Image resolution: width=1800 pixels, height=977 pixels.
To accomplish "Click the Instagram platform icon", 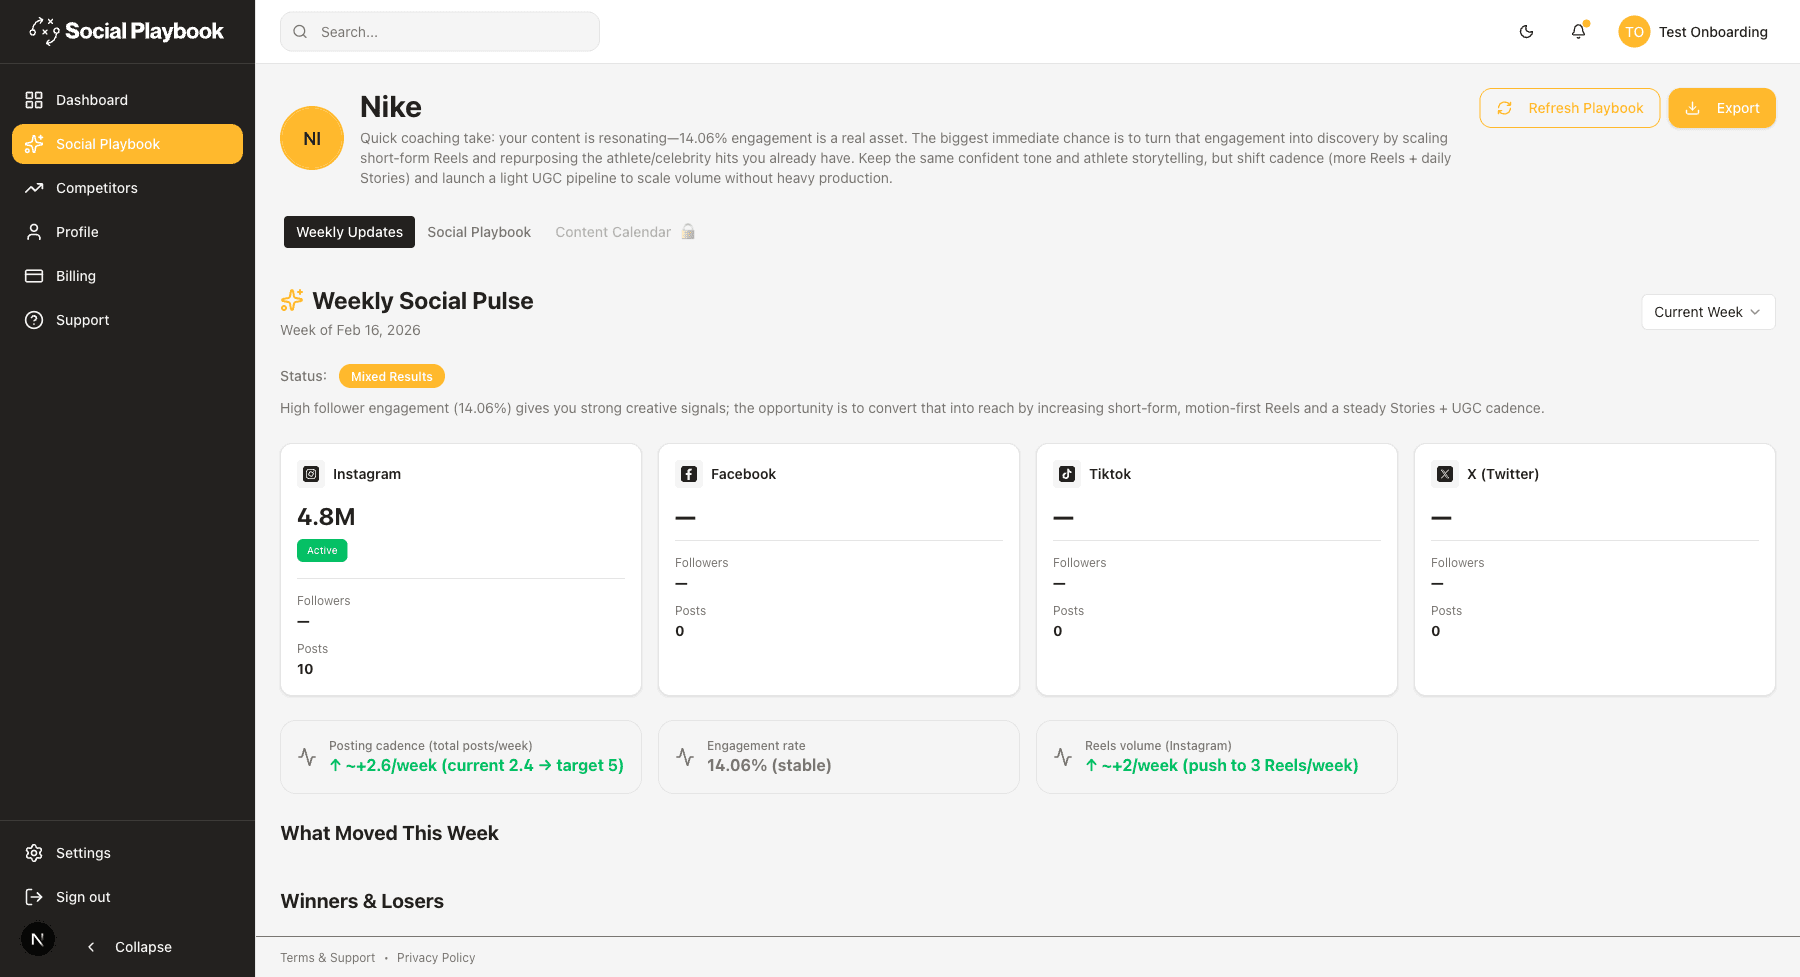I will tap(311, 474).
